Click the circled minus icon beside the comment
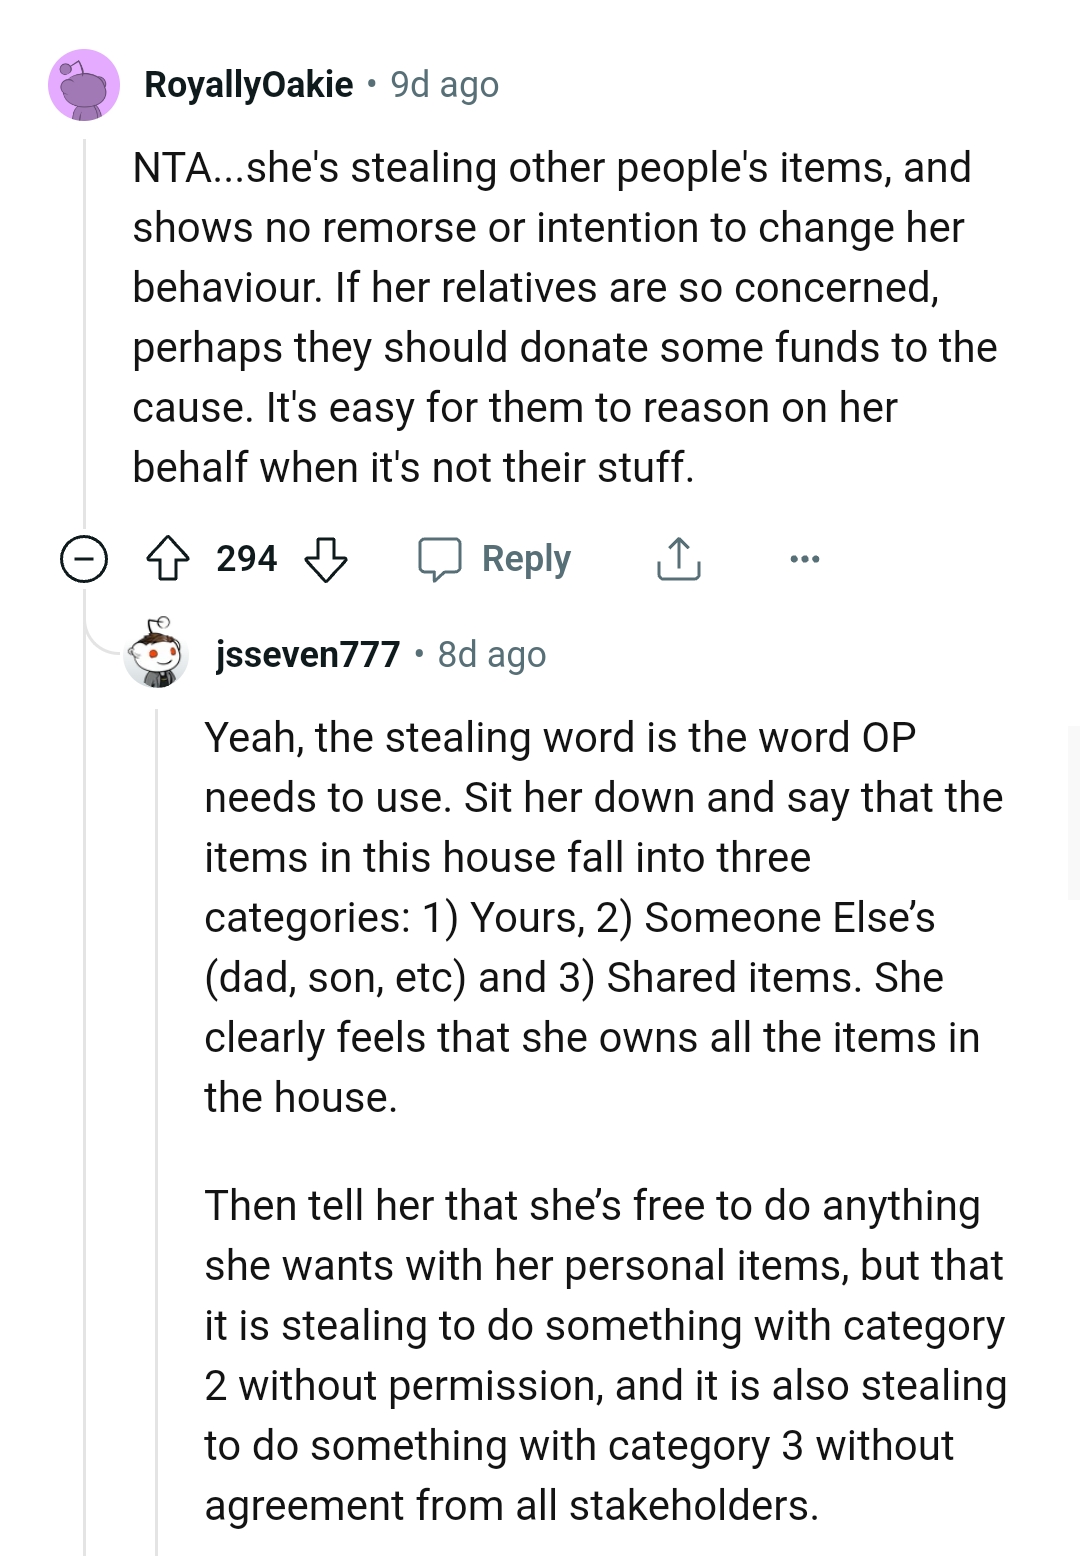The height and width of the screenshot is (1556, 1080). click(84, 559)
